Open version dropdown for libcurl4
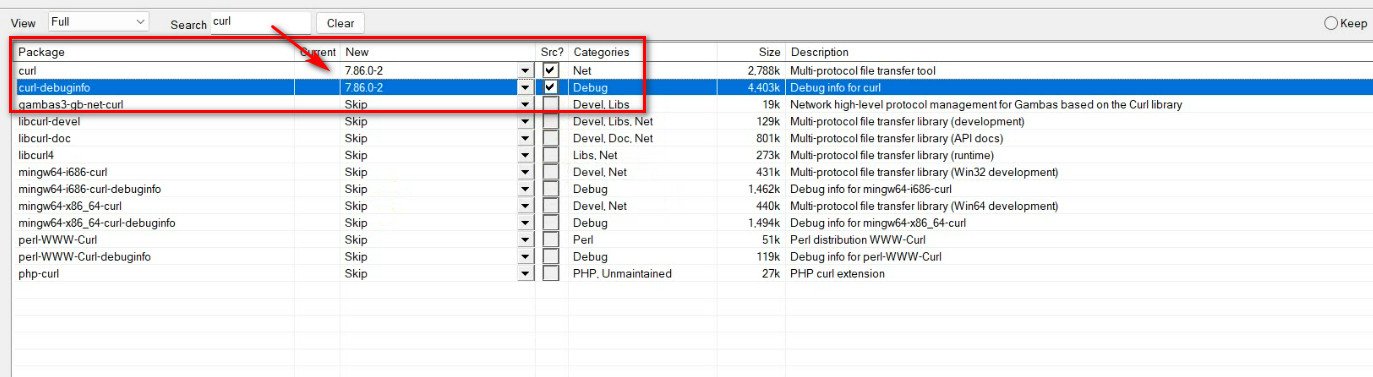Viewport: 1373px width, 377px height. [525, 156]
